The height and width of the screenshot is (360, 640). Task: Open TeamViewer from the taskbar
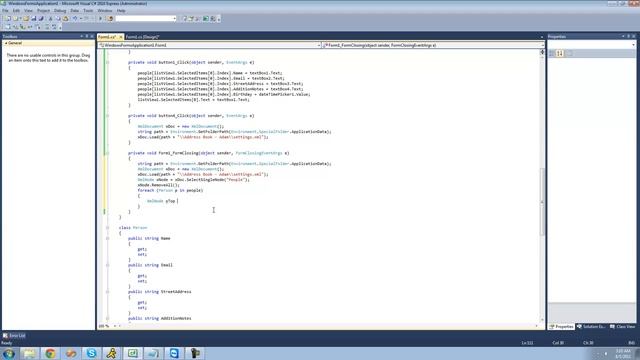174,353
